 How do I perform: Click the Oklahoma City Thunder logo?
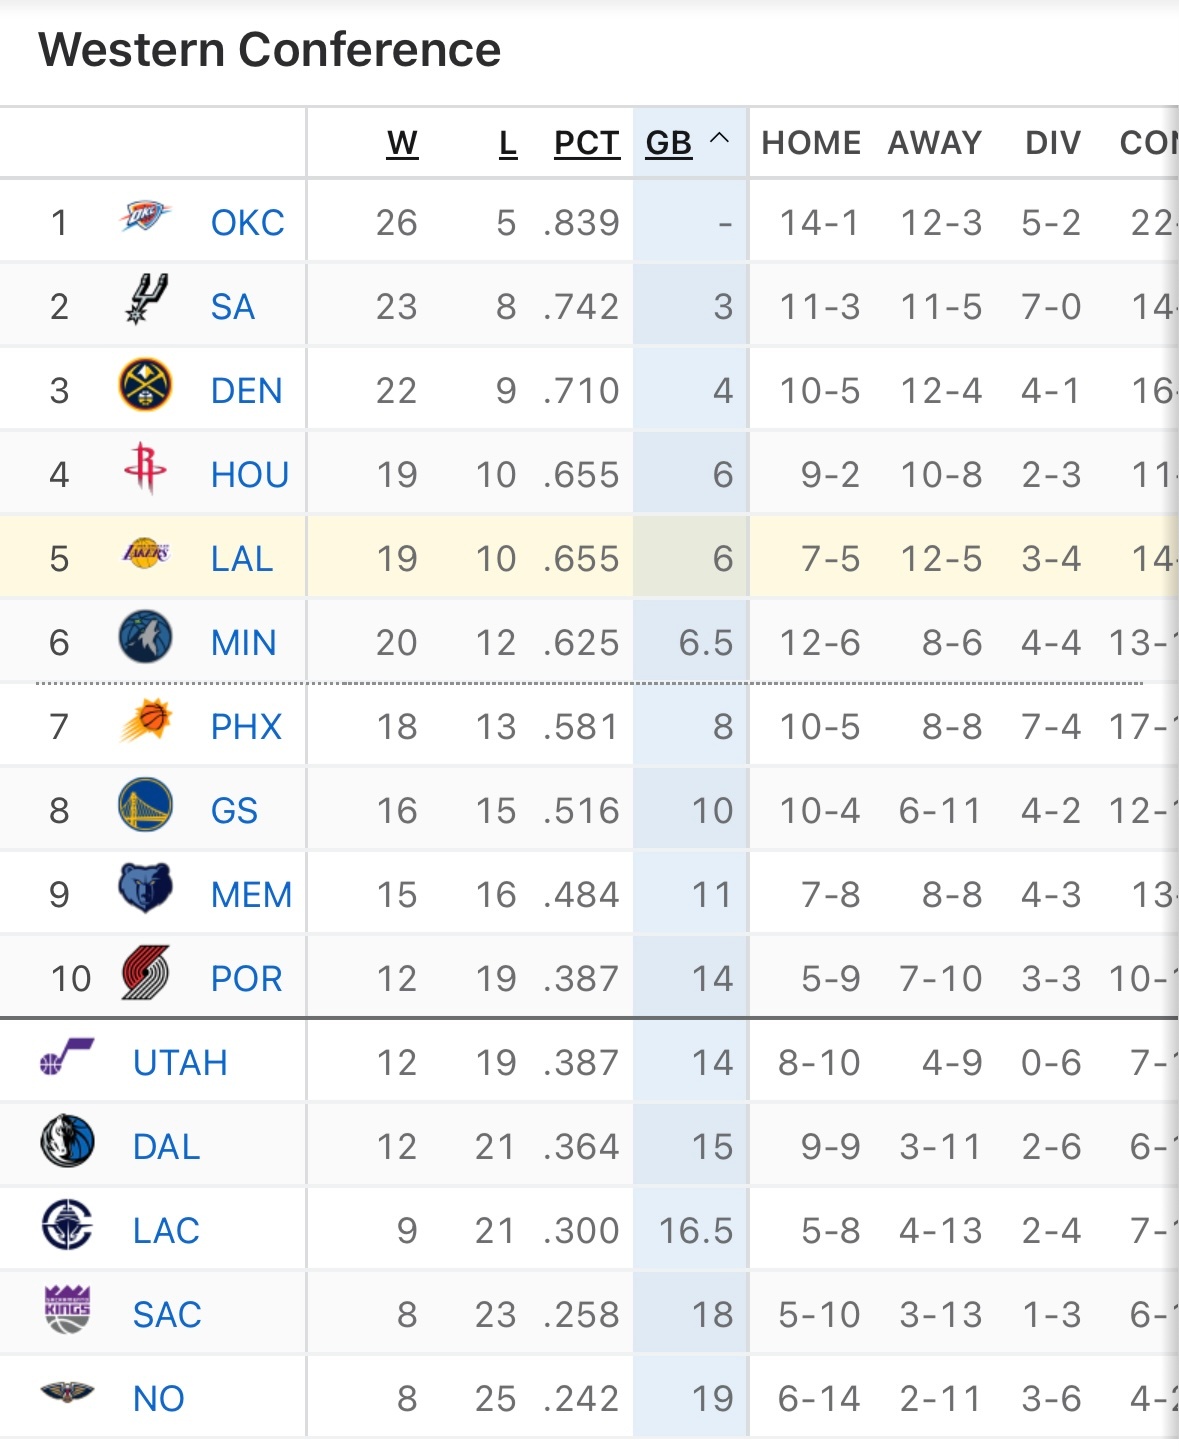tap(146, 216)
